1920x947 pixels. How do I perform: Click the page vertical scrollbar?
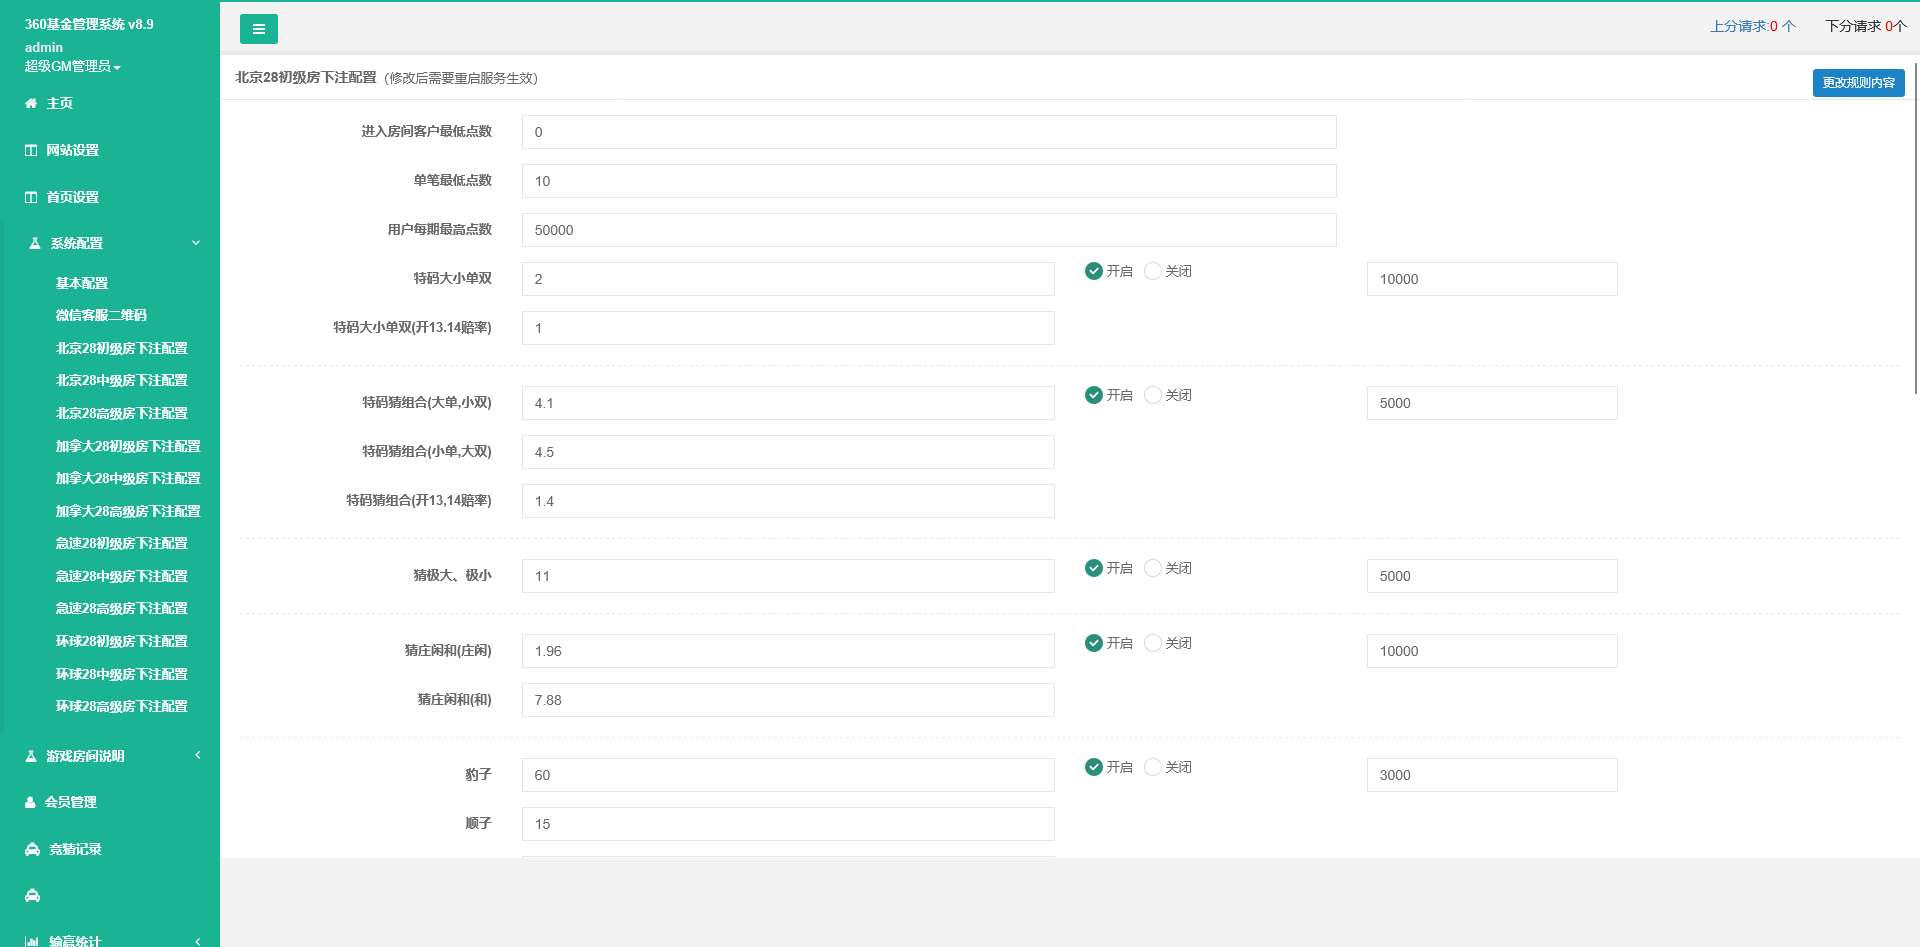coord(1915,250)
